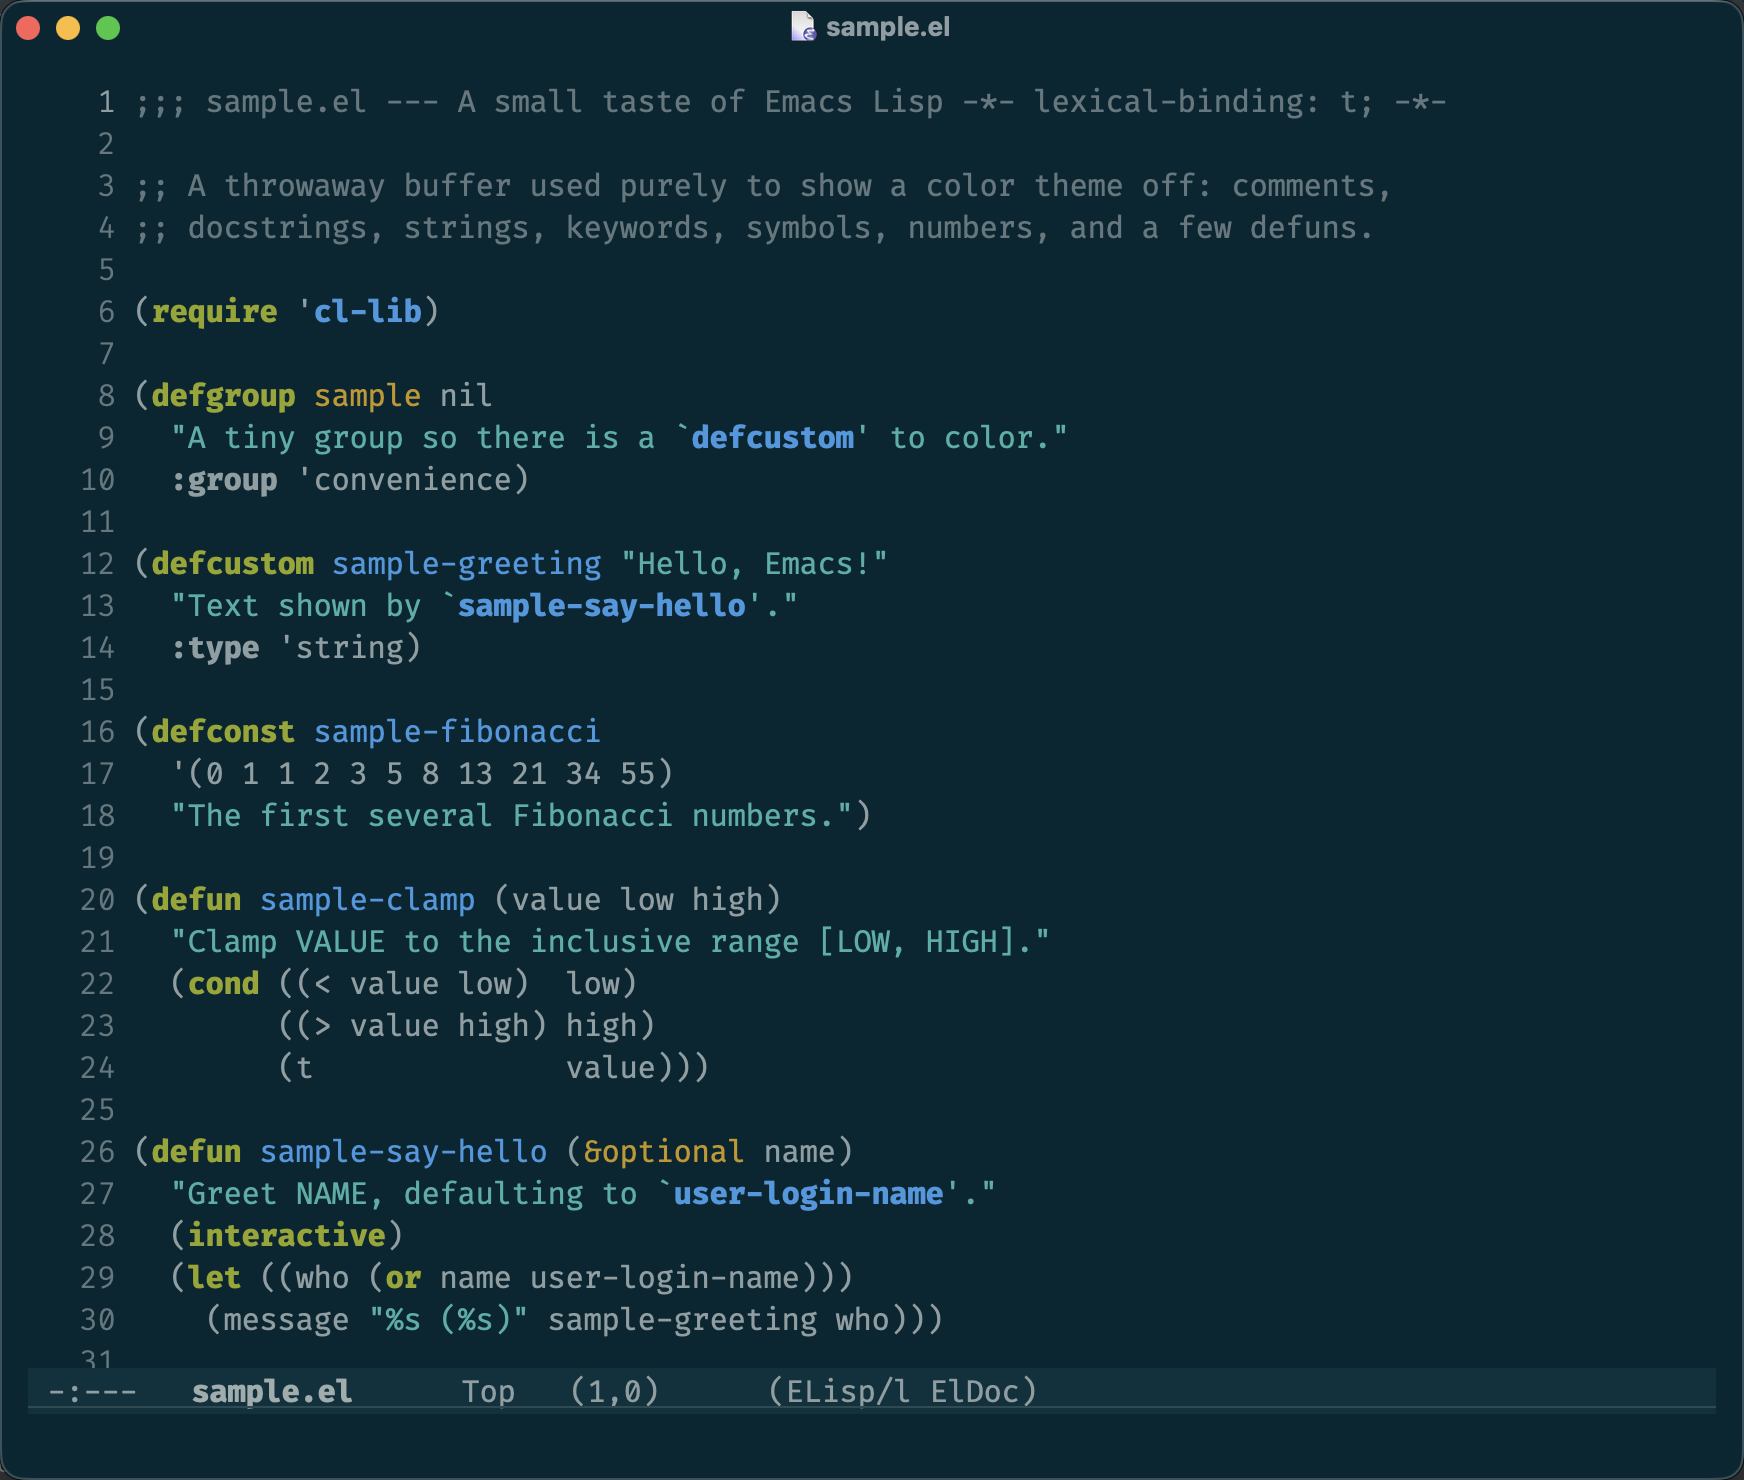
Task: Click the 'defgroup' keyword on line 8
Action: pos(223,395)
